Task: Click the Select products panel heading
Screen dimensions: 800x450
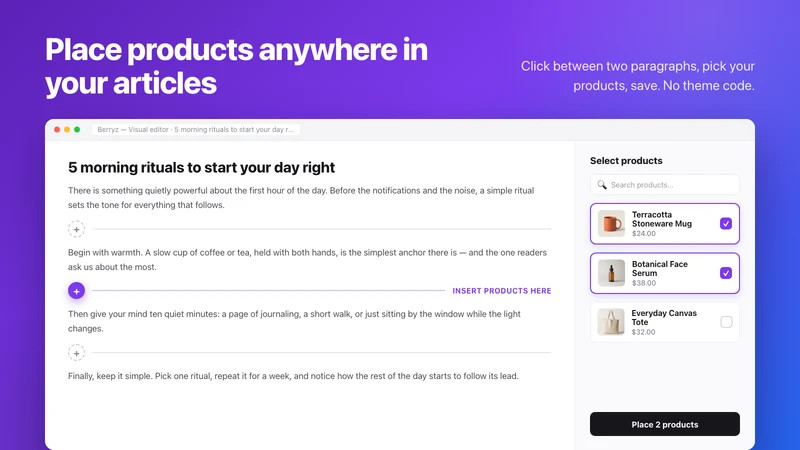Action: pyautogui.click(x=626, y=161)
